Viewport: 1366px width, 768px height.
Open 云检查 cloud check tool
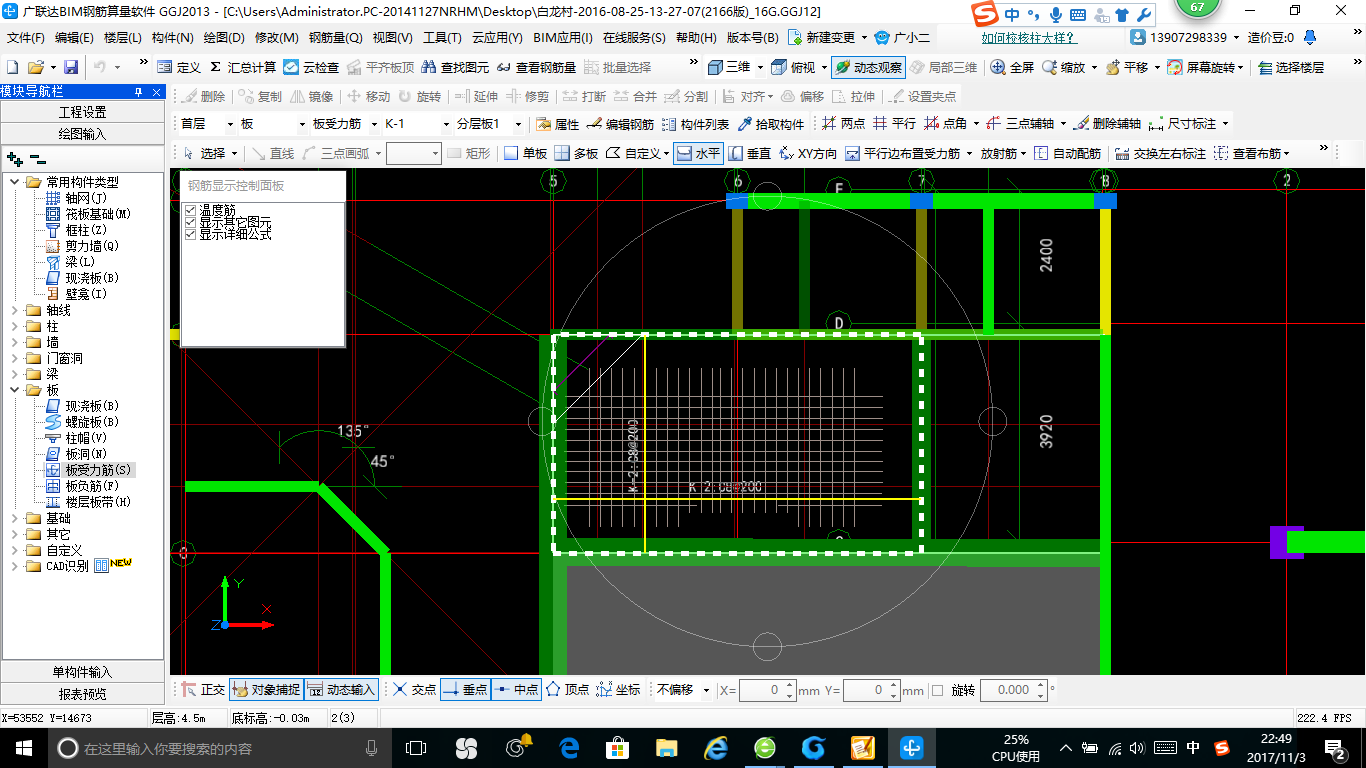(311, 67)
